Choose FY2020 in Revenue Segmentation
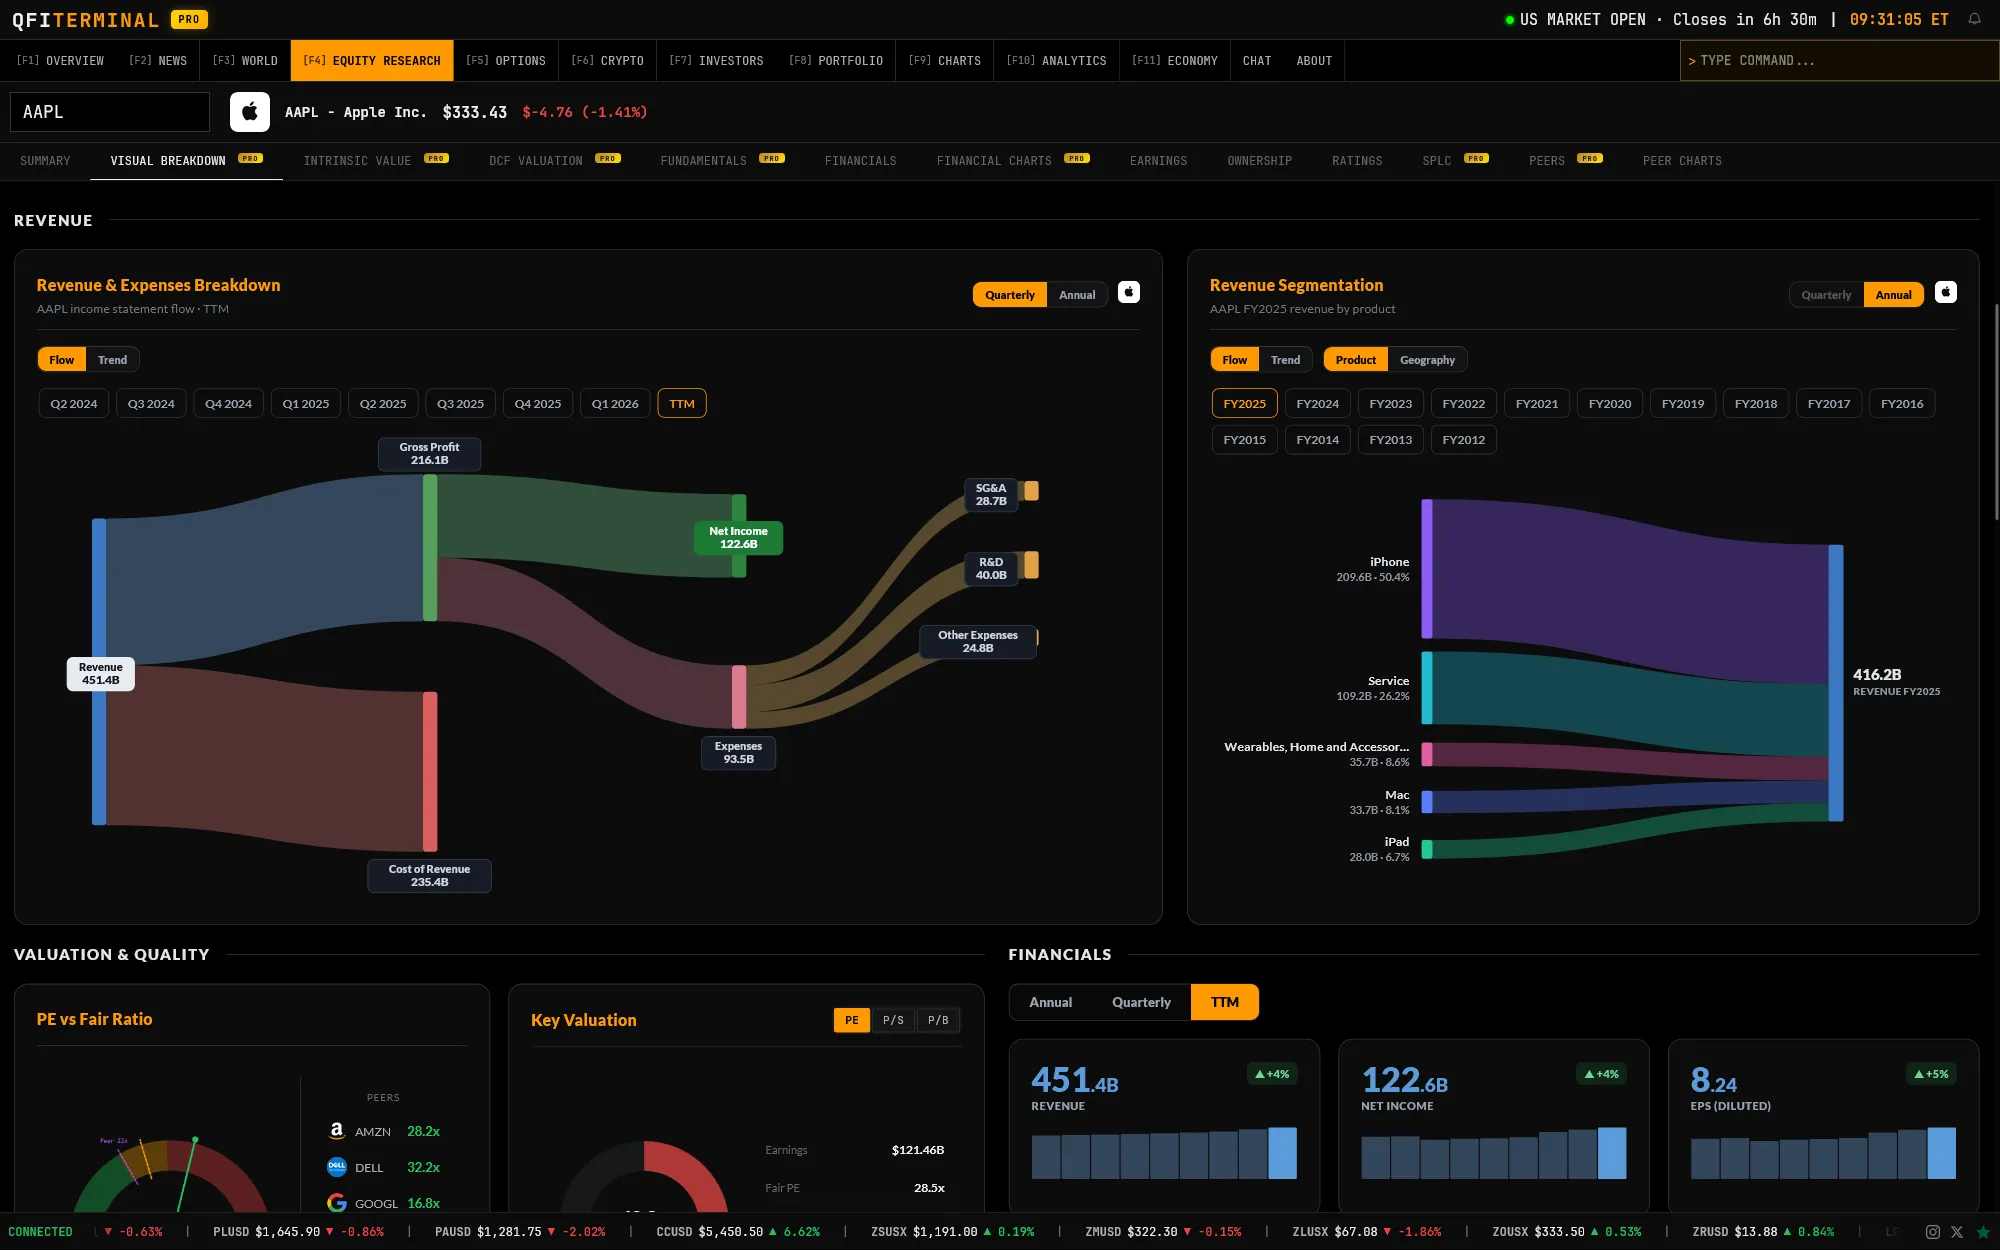The width and height of the screenshot is (2000, 1251). (1610, 404)
